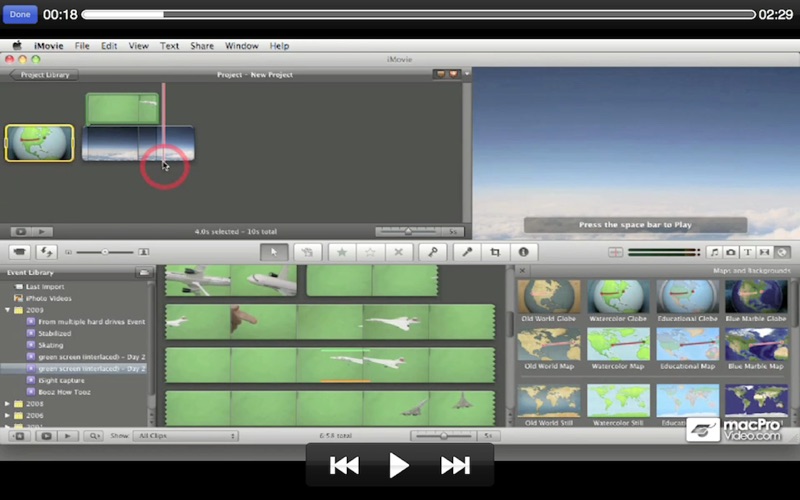The width and height of the screenshot is (800, 500).
Task: Toggle the Event Library list view button
Action: click(x=144, y=272)
